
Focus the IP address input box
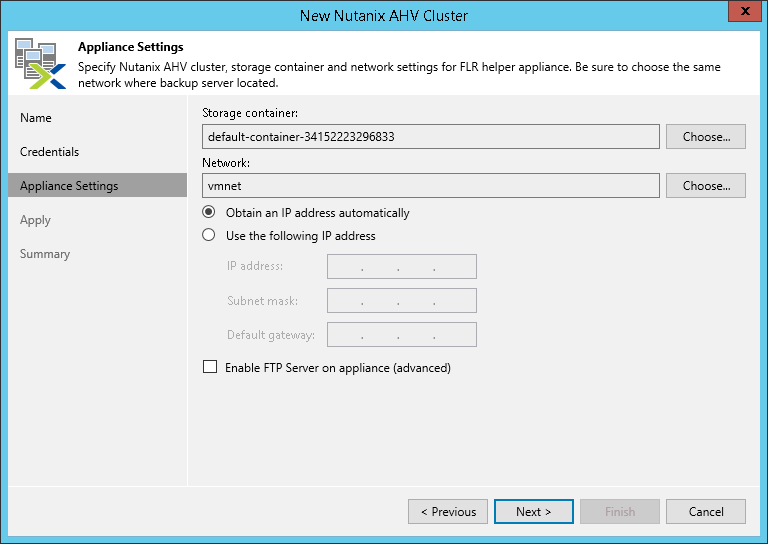pyautogui.click(x=401, y=266)
